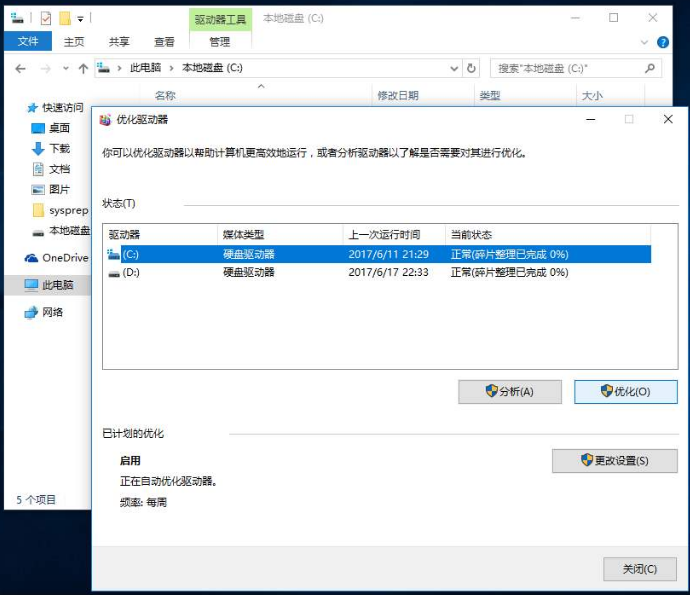Screen dimensions: 690x595
Task: Open the 共享 ribbon tab
Action: (119, 42)
